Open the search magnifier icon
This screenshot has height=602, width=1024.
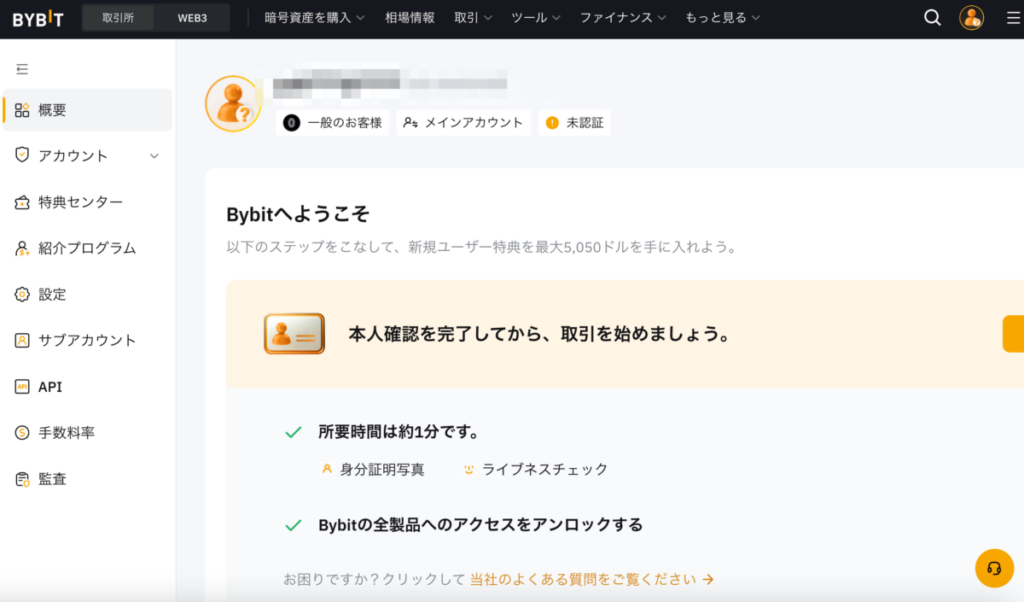click(933, 18)
